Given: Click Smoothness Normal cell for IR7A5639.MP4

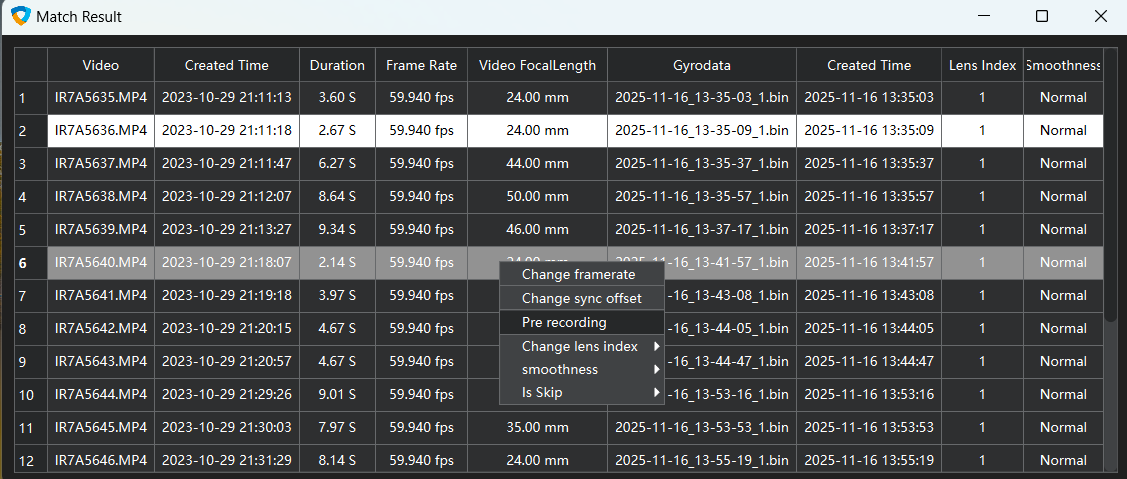Looking at the screenshot, I should (x=1062, y=229).
